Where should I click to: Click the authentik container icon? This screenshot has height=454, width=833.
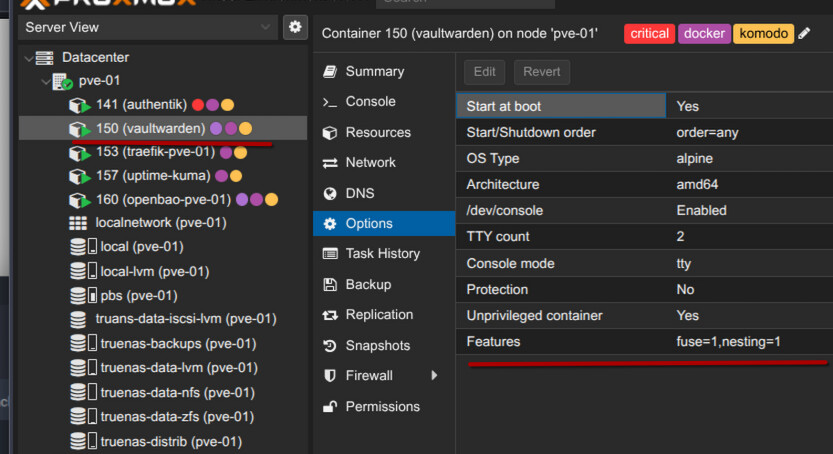pyautogui.click(x=79, y=105)
